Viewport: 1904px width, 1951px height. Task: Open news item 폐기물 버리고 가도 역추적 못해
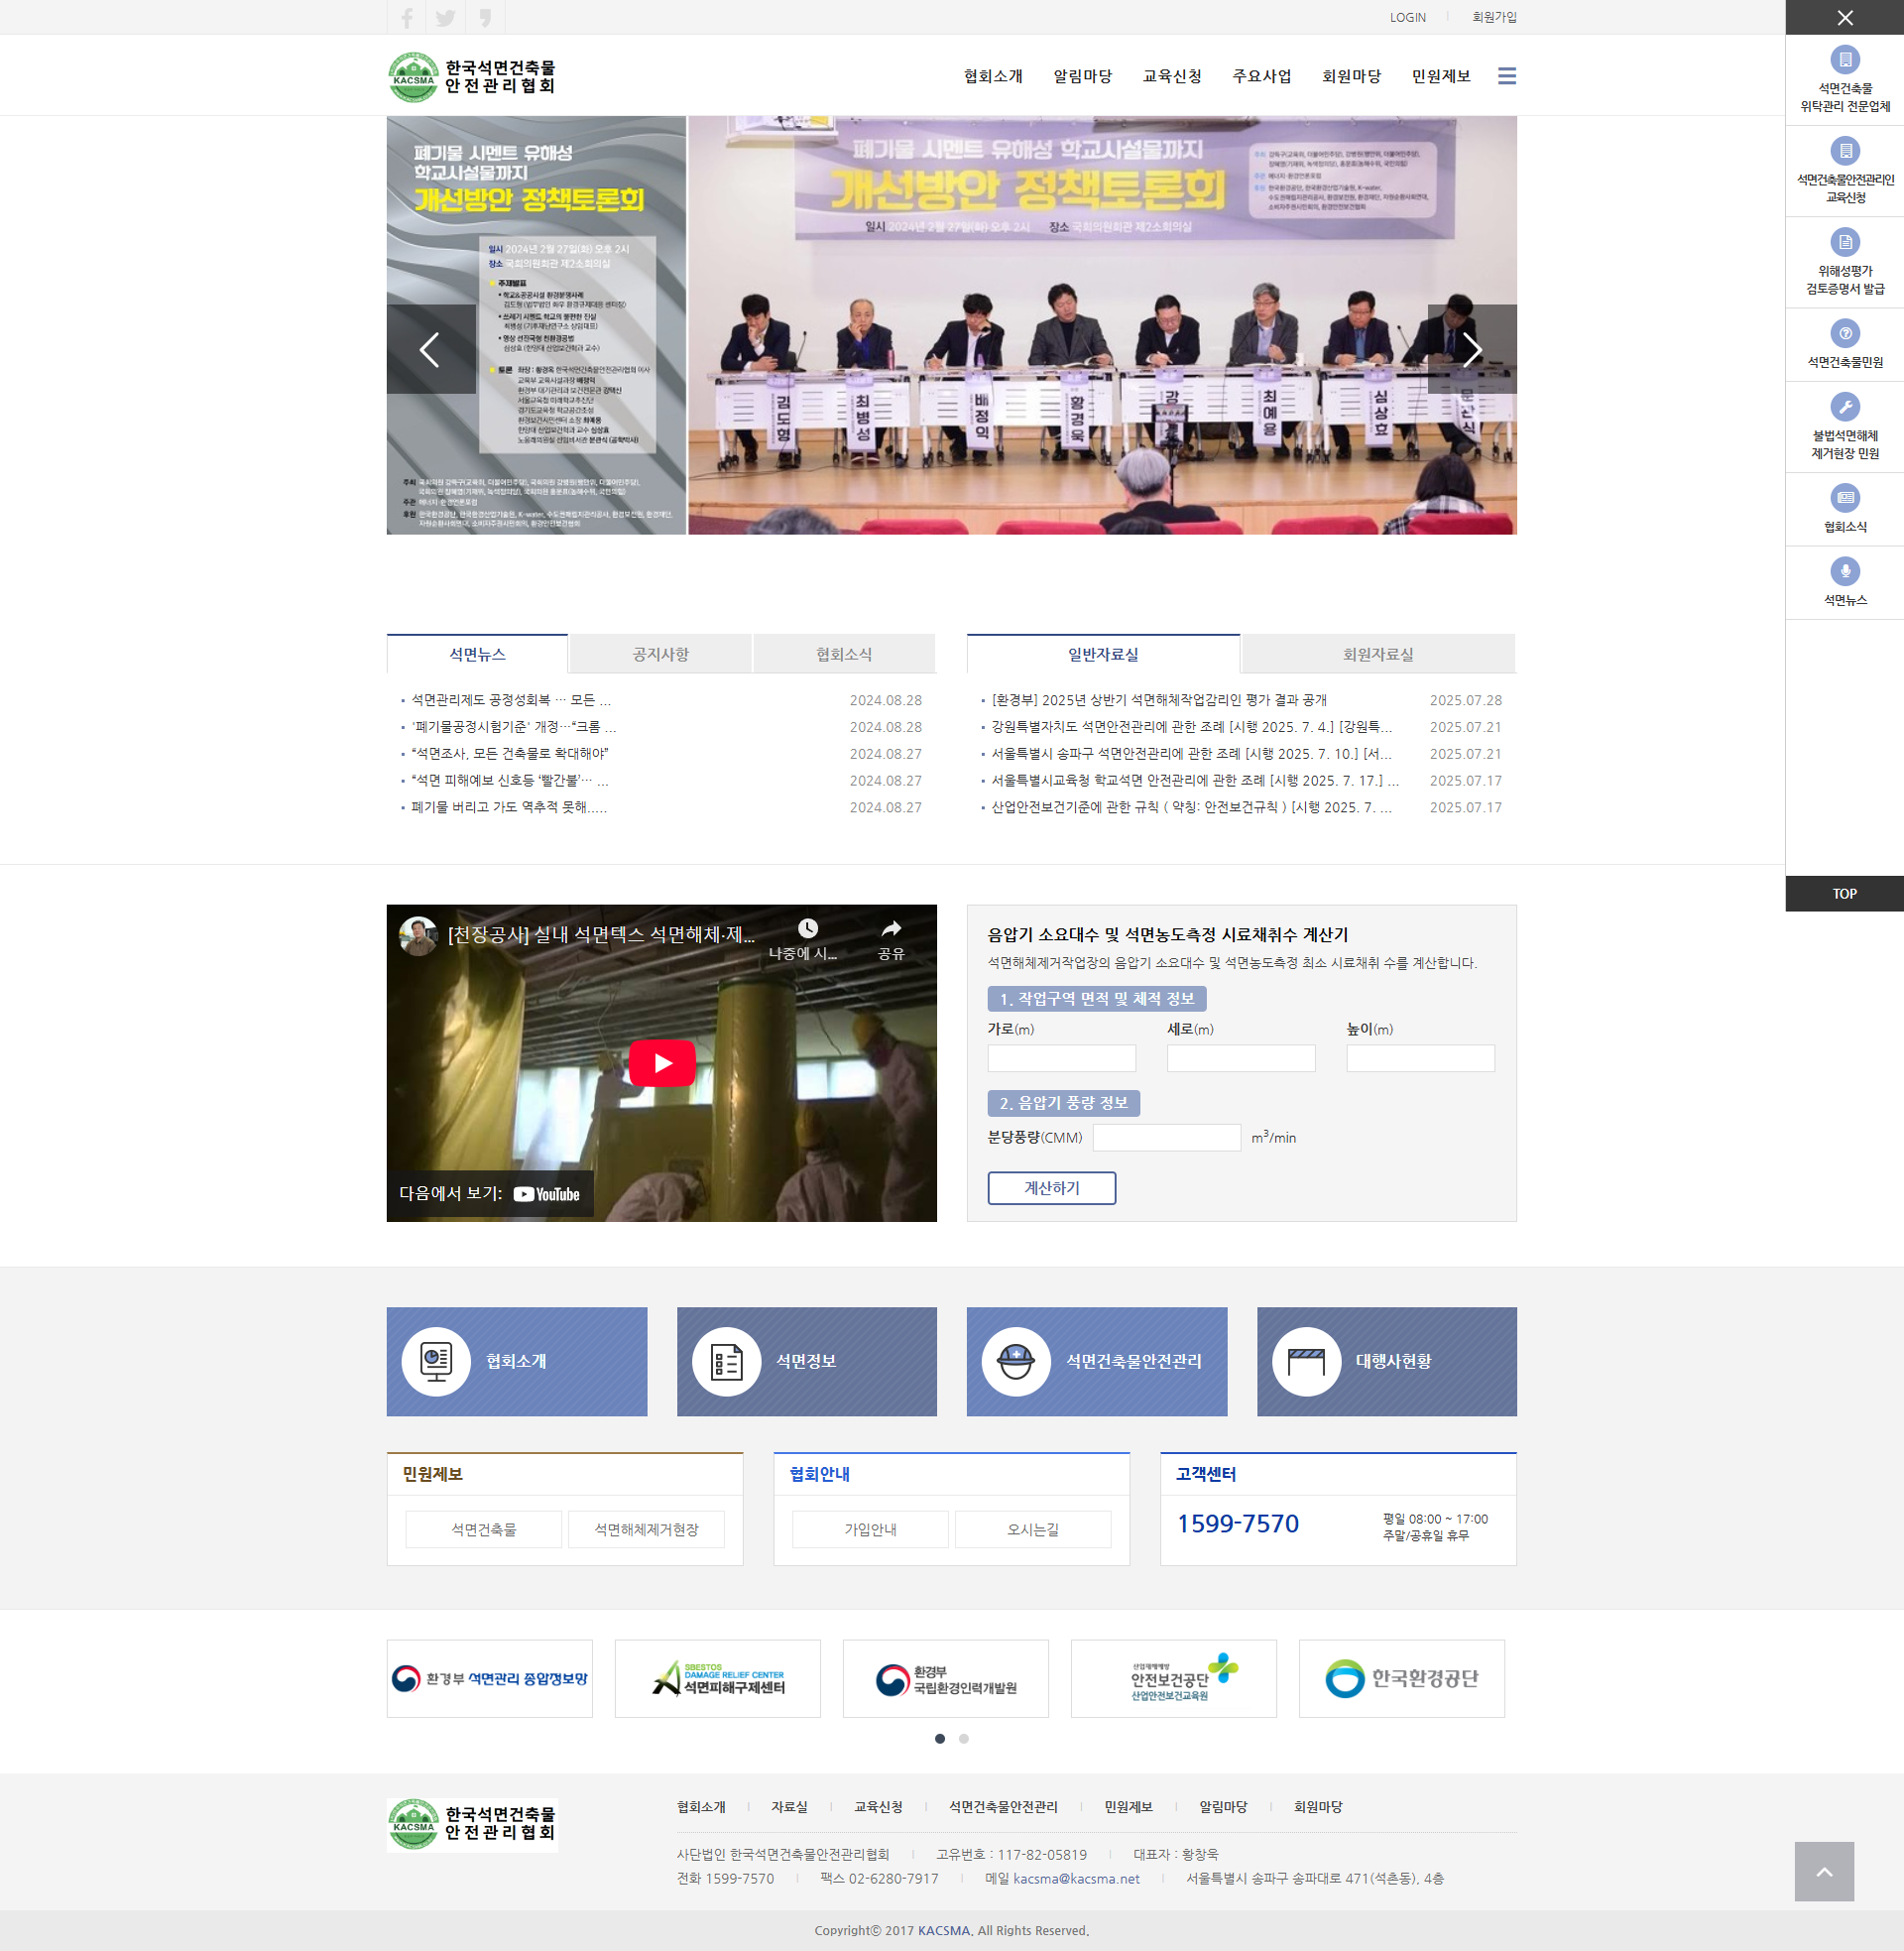coord(508,807)
